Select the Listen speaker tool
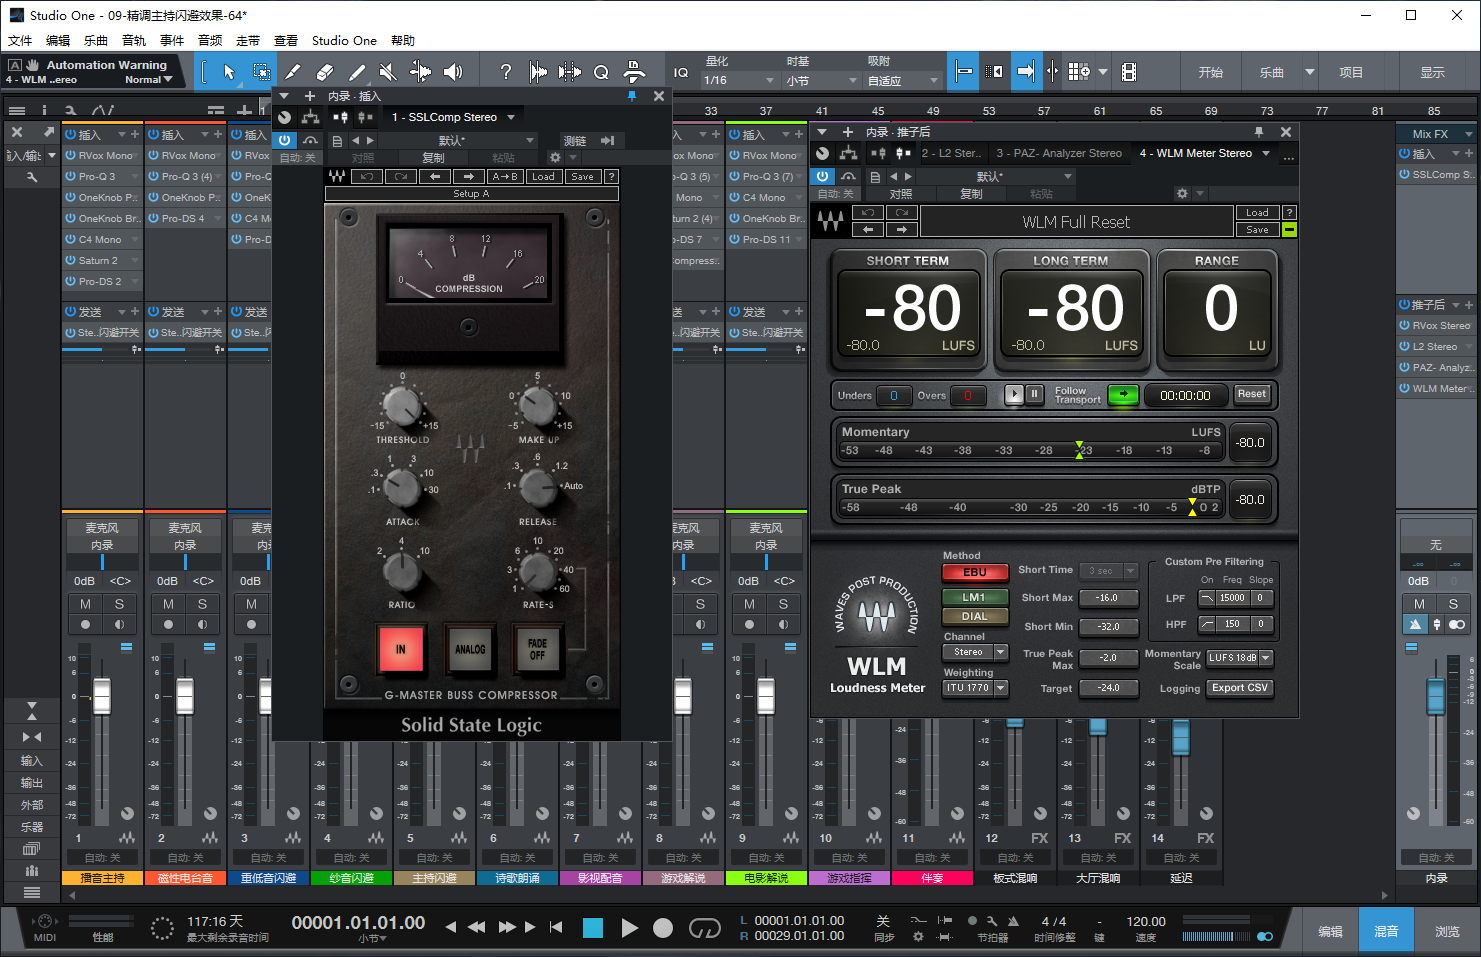Image resolution: width=1481 pixels, height=957 pixels. (x=453, y=72)
